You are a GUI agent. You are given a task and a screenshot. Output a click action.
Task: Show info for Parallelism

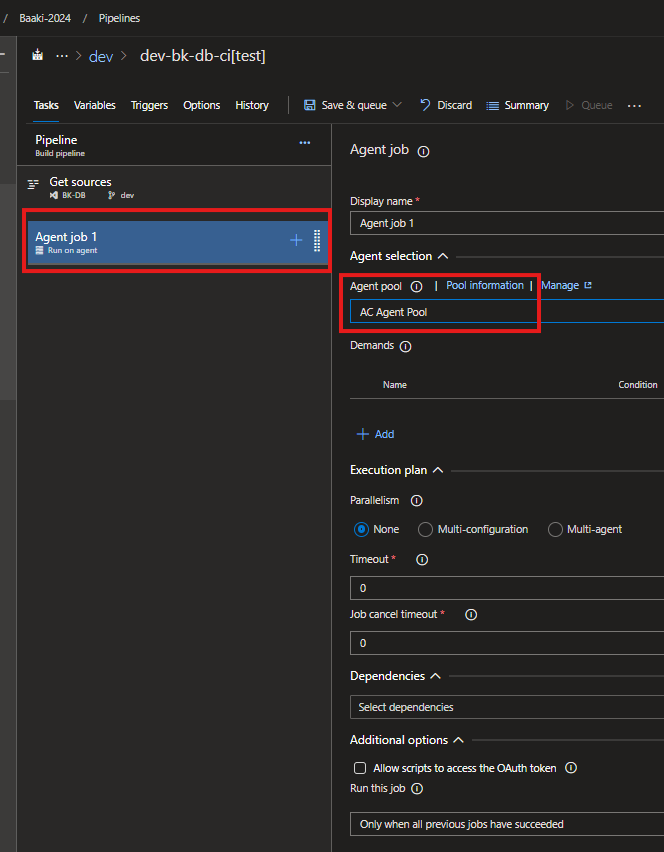pyautogui.click(x=417, y=500)
